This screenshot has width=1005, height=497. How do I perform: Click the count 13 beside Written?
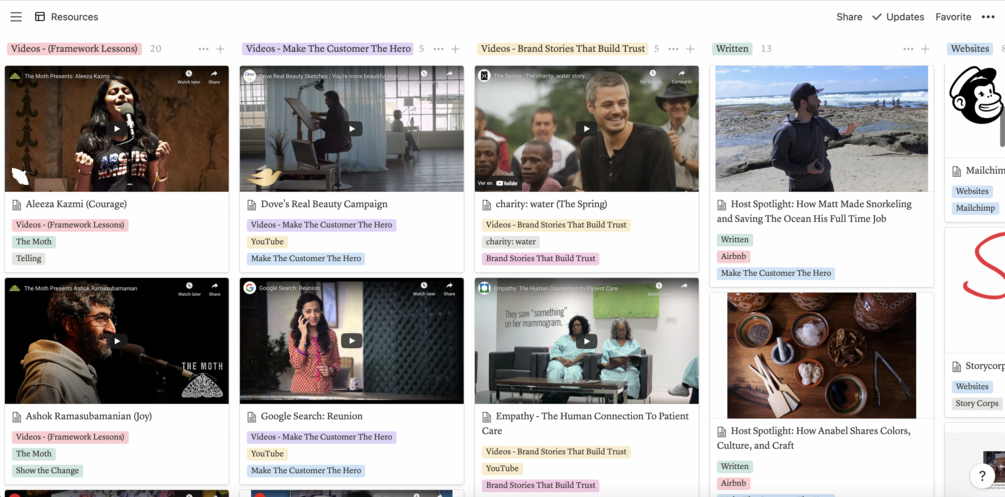(x=766, y=49)
